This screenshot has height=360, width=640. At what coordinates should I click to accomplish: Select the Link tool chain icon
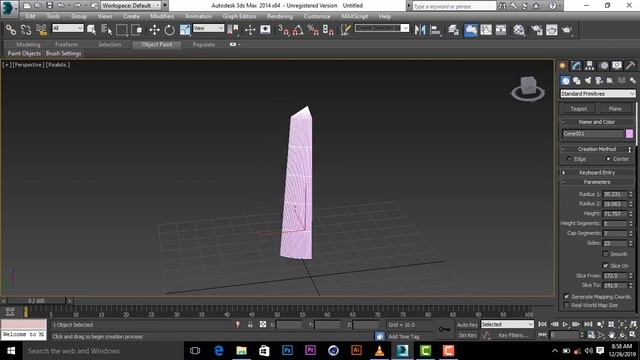coord(11,30)
